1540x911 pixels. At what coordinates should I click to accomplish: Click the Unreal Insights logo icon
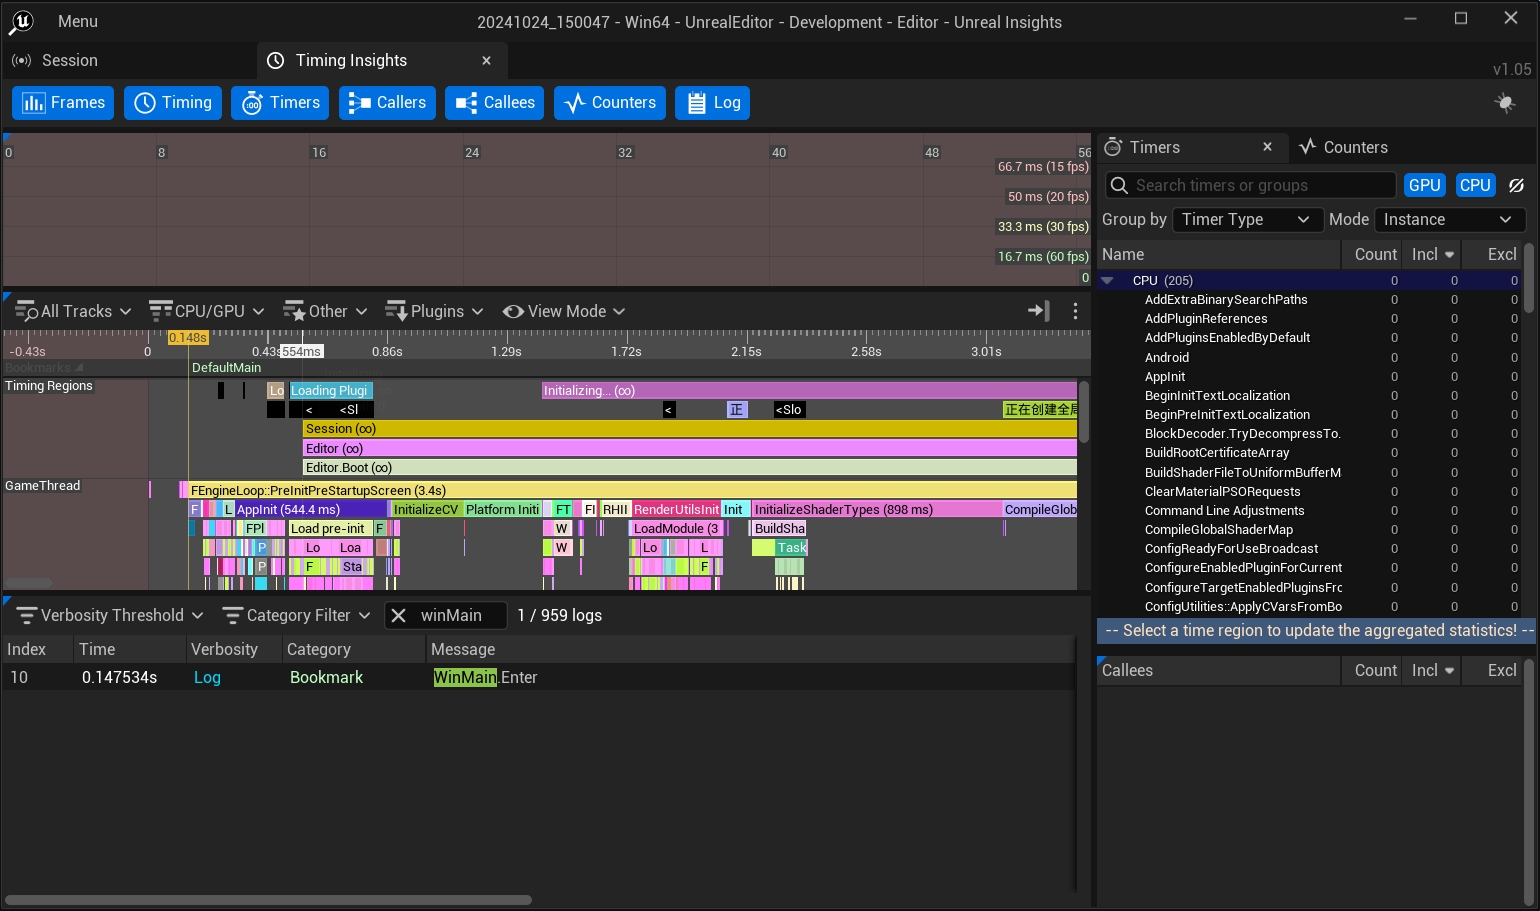(x=21, y=21)
